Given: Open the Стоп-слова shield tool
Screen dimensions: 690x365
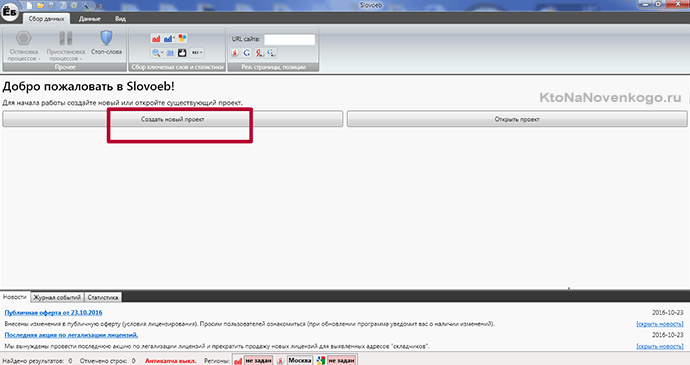Looking at the screenshot, I should [106, 43].
